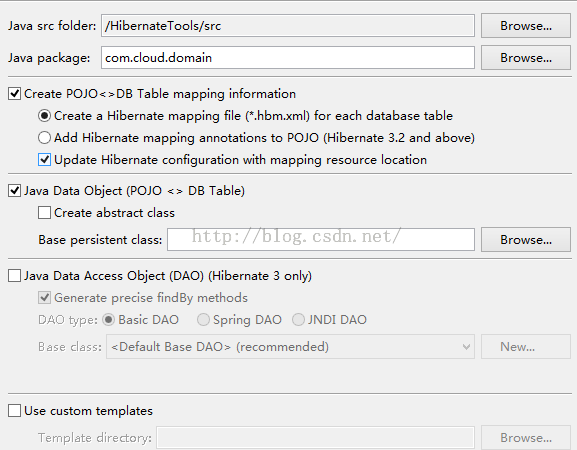Click Browse for Base persistent class
Viewport: 577px width, 450px height.
point(525,240)
